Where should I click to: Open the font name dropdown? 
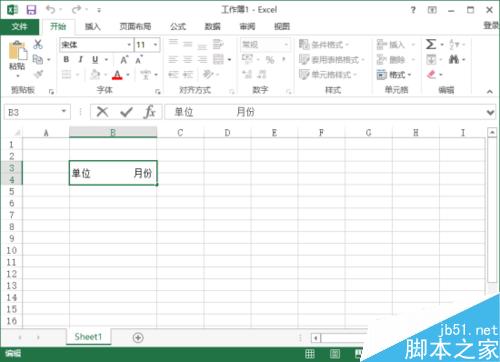point(129,45)
